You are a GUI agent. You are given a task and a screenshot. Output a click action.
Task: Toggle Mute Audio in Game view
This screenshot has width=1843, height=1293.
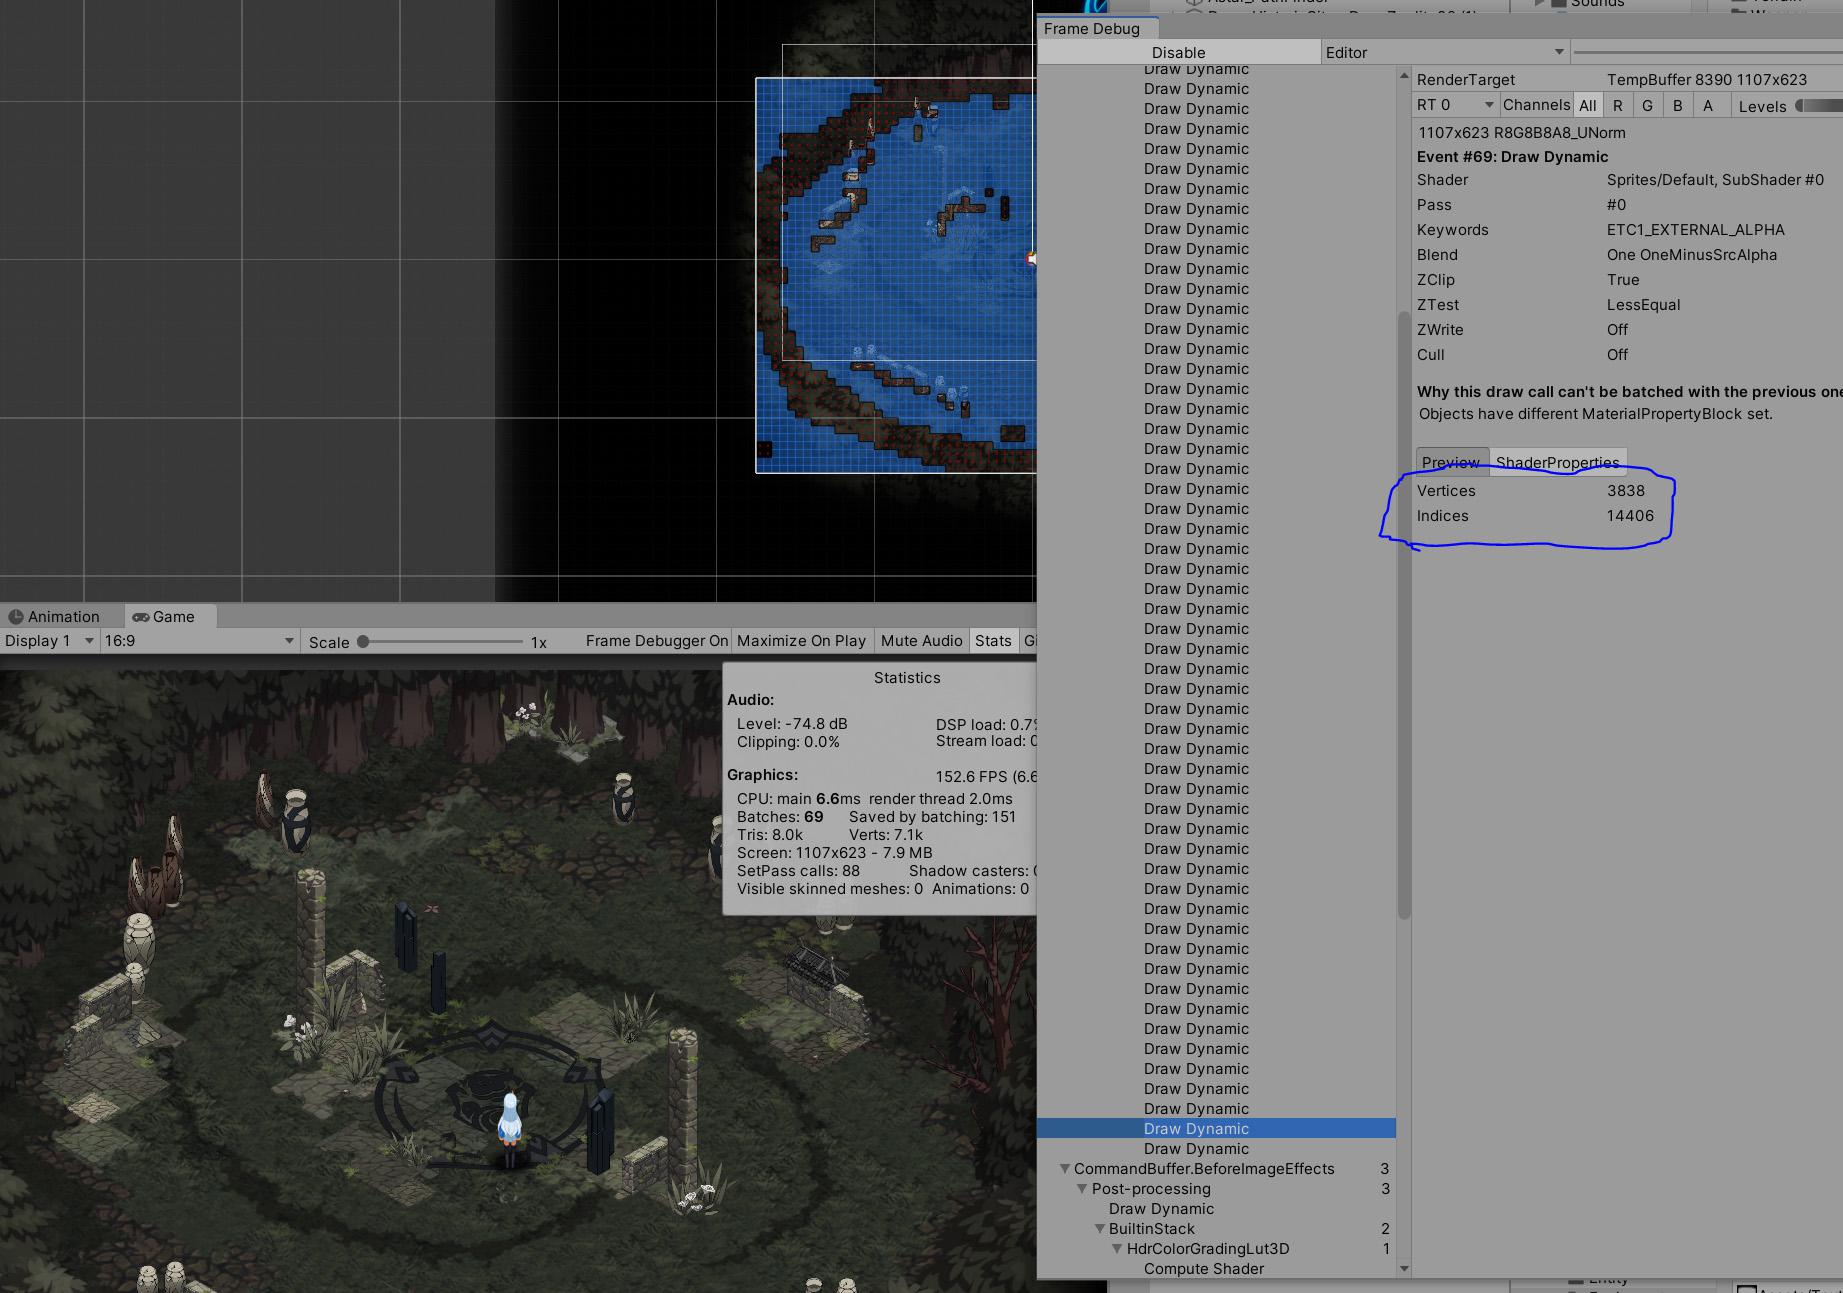(921, 641)
